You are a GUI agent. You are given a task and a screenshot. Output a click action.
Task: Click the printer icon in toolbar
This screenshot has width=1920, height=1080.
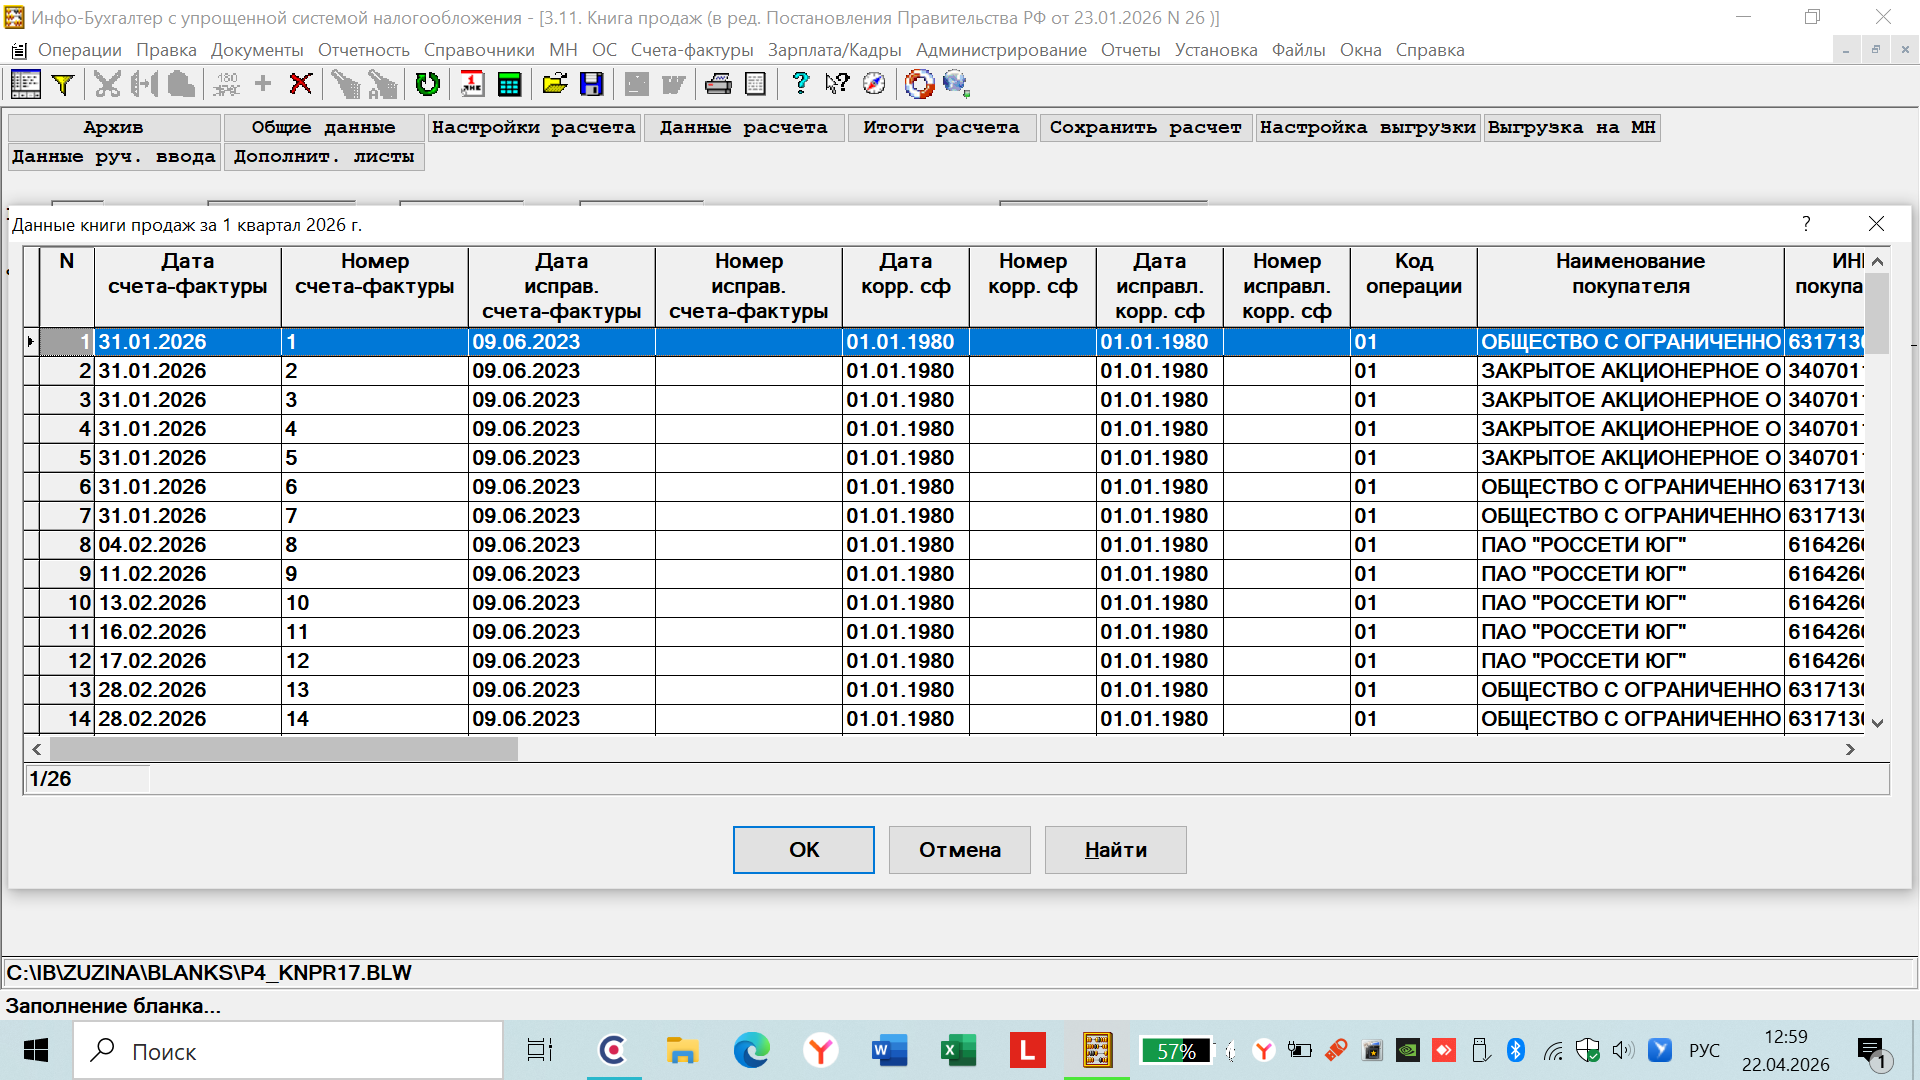point(718,85)
